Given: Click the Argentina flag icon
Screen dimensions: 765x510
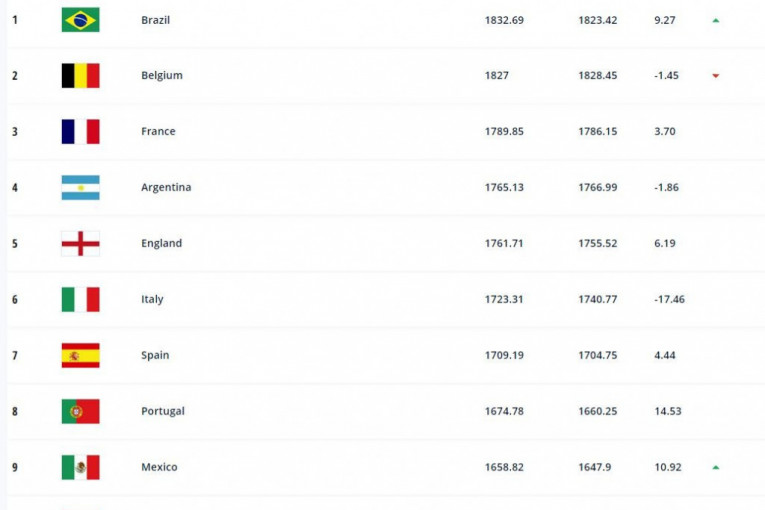Looking at the screenshot, I should pyautogui.click(x=80, y=188).
